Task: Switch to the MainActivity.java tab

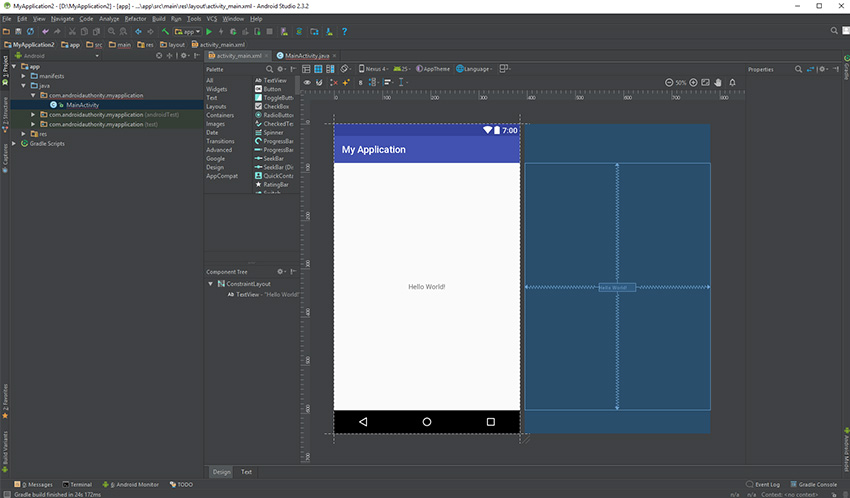Action: point(306,56)
